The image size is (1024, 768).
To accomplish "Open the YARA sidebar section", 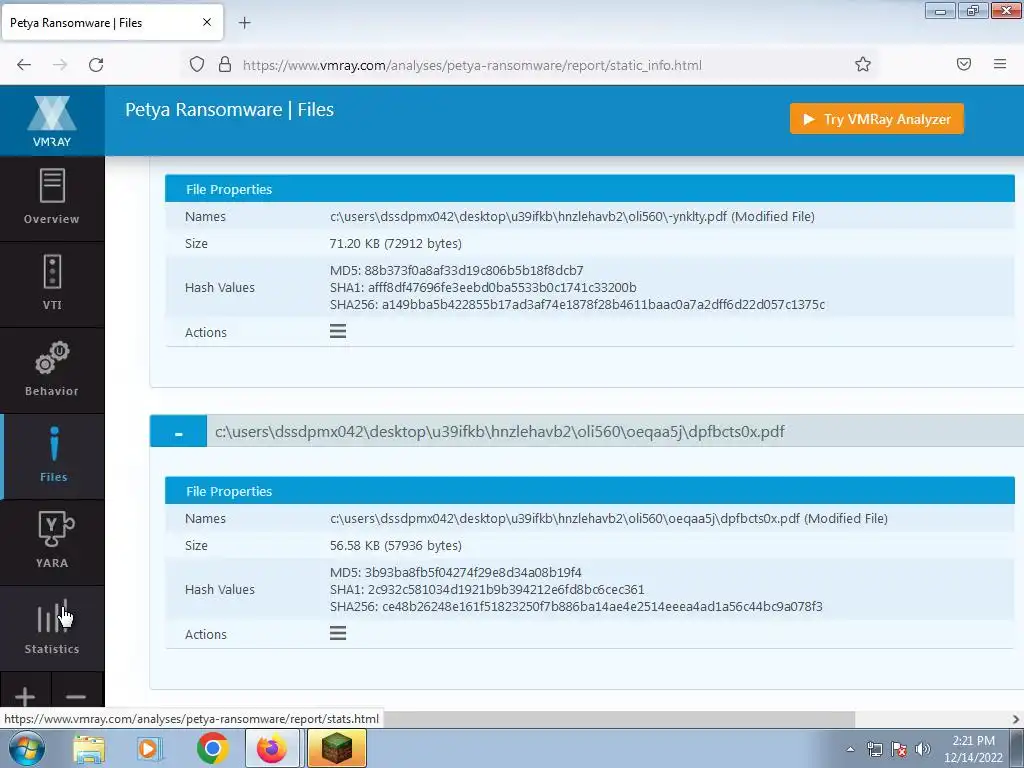I will 52,542.
